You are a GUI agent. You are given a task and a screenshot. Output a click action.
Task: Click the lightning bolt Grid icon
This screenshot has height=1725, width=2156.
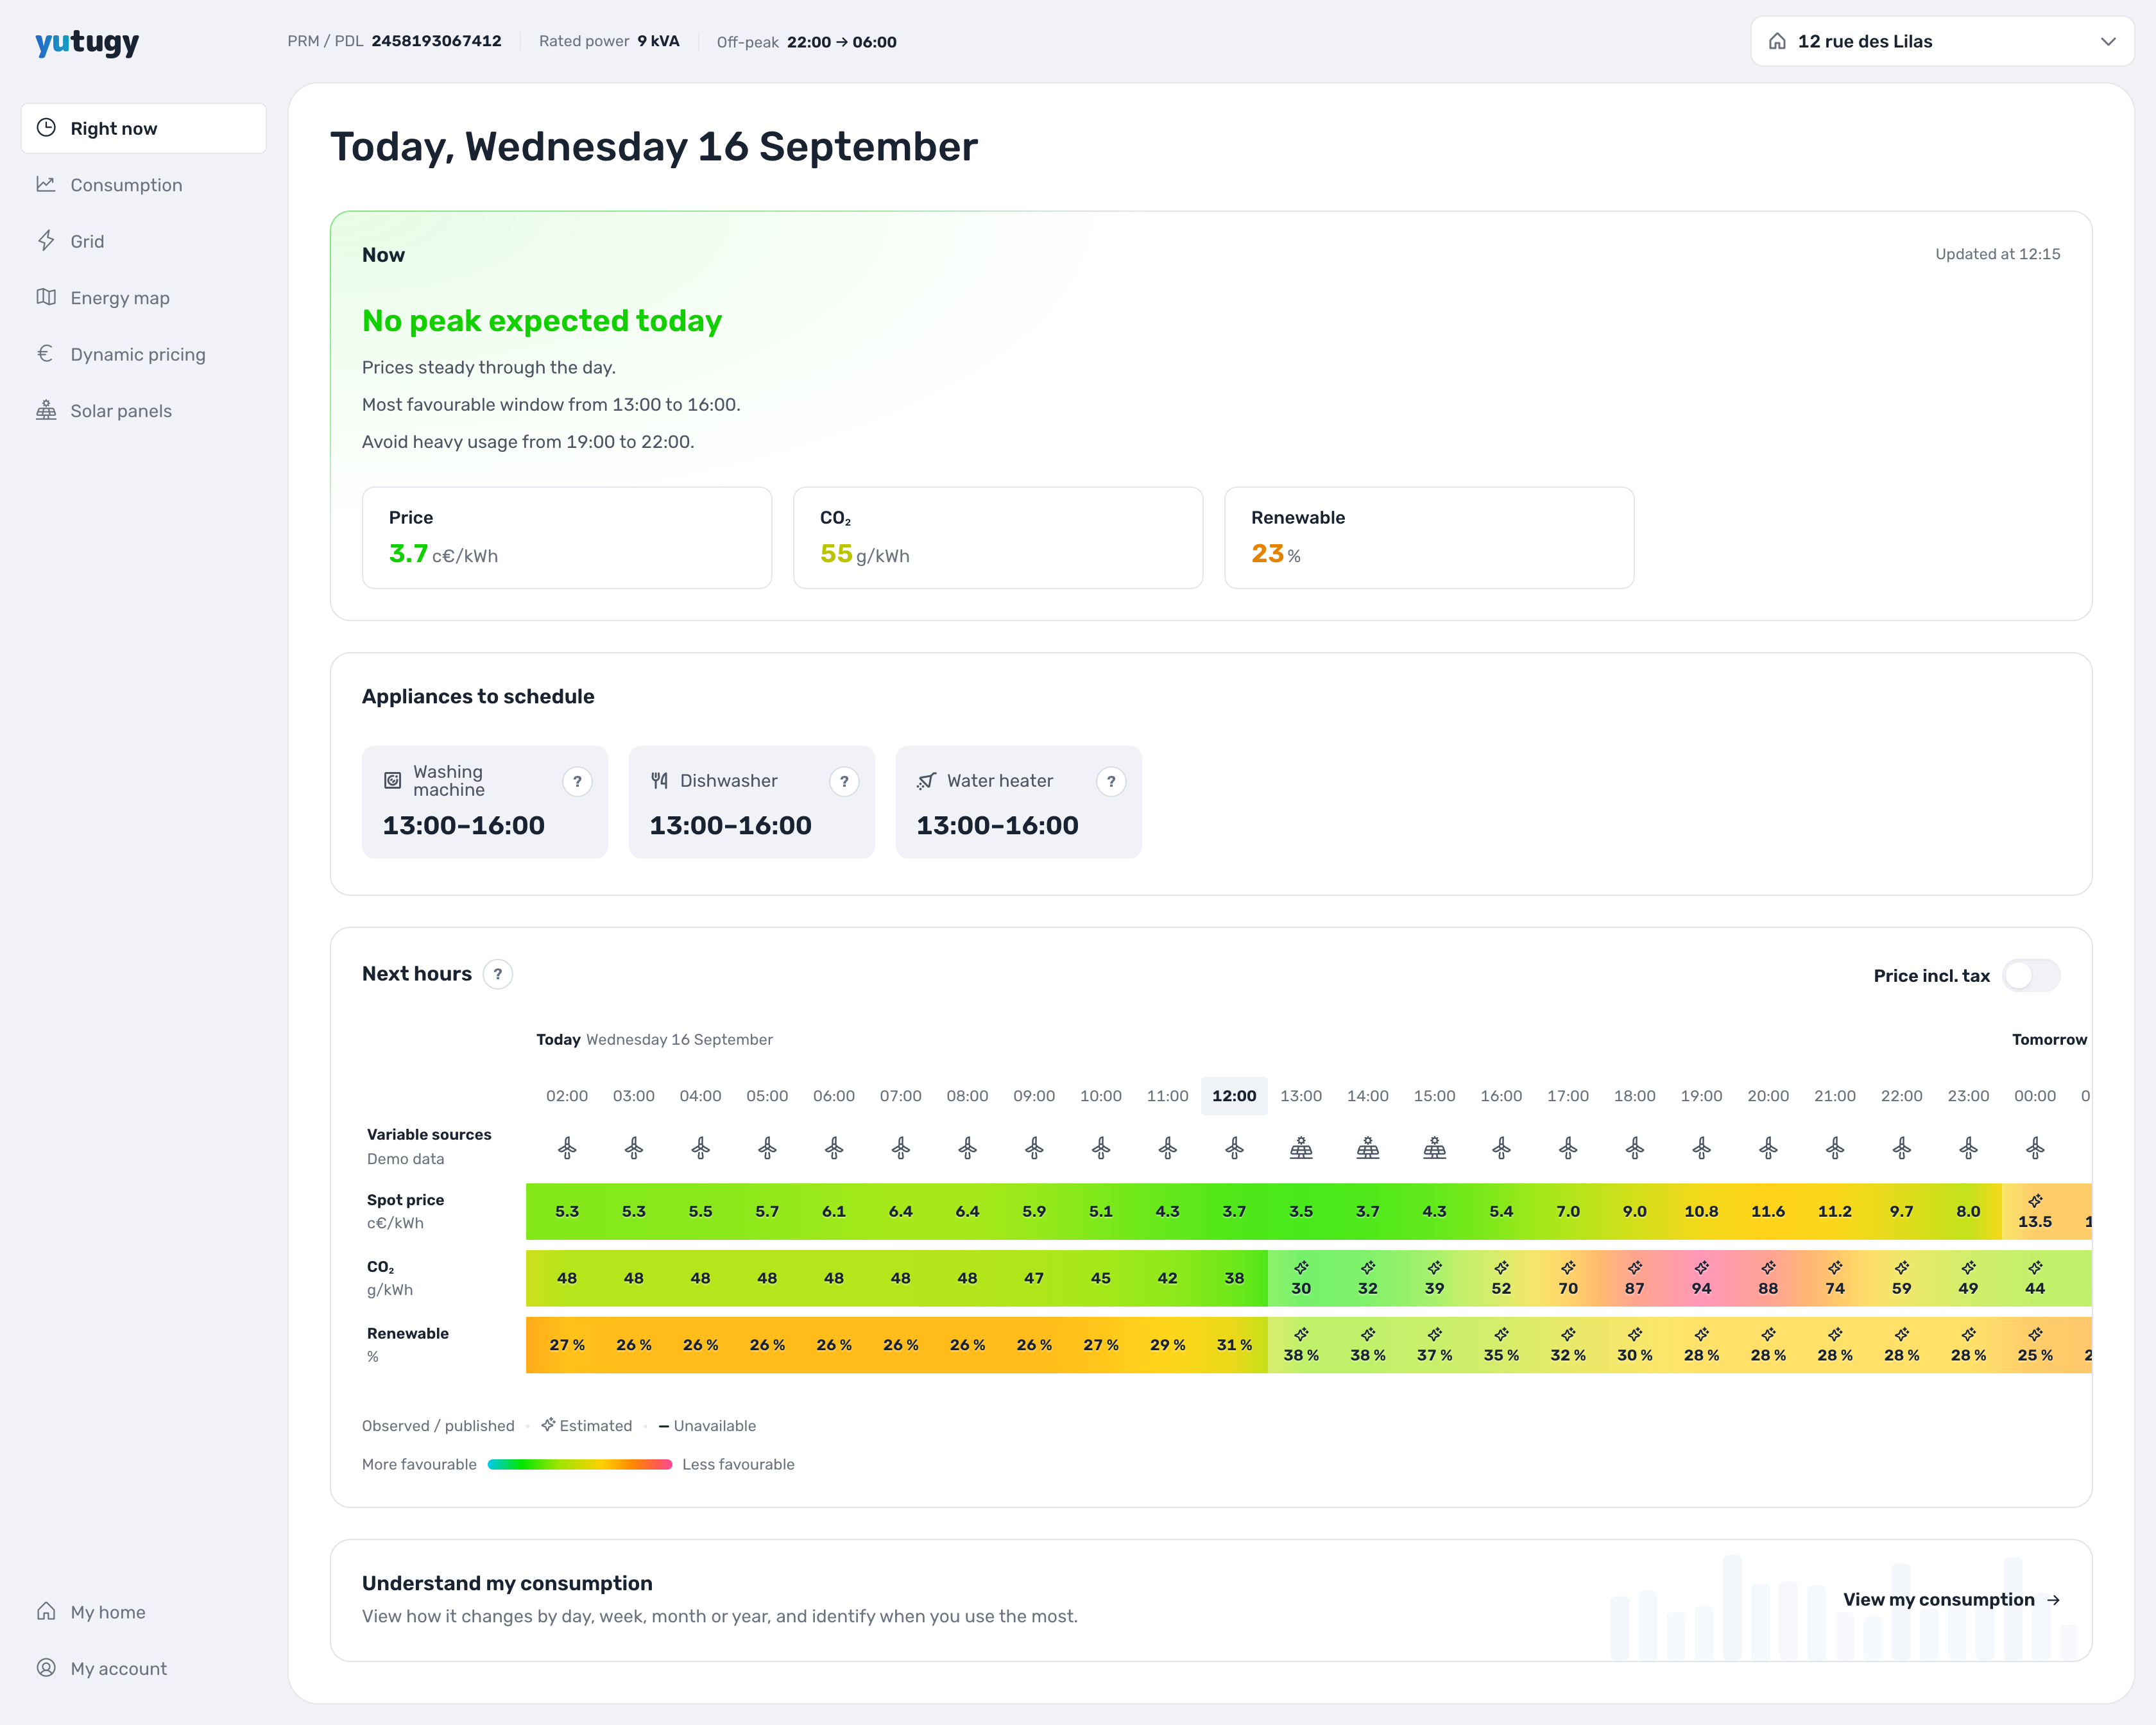46,241
